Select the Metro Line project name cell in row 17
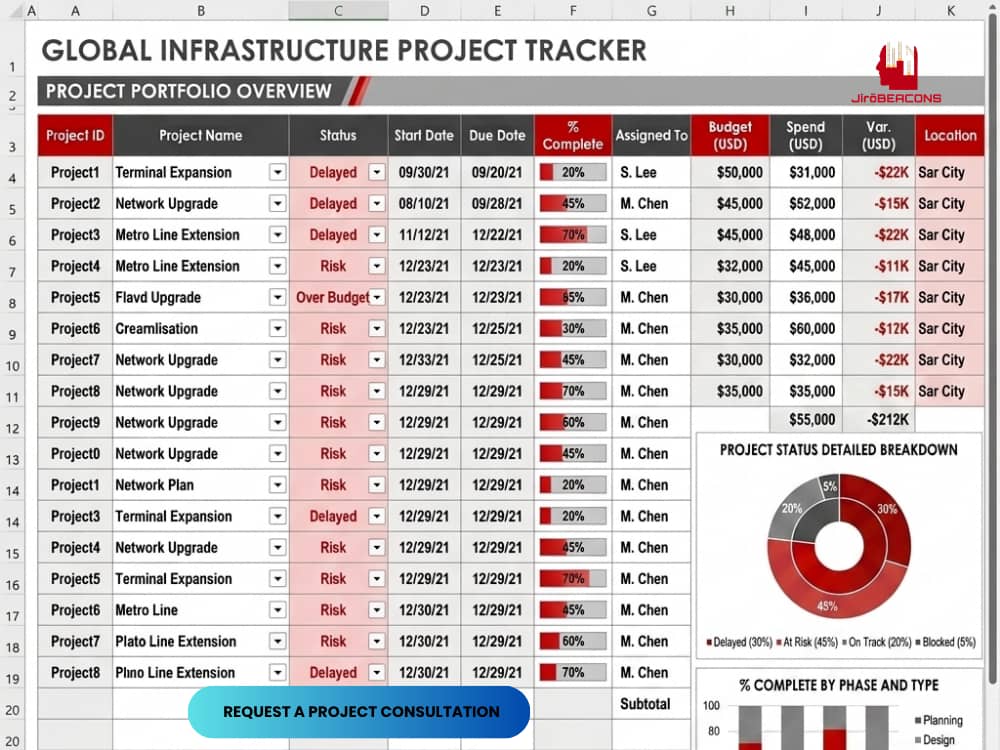 tap(201, 610)
